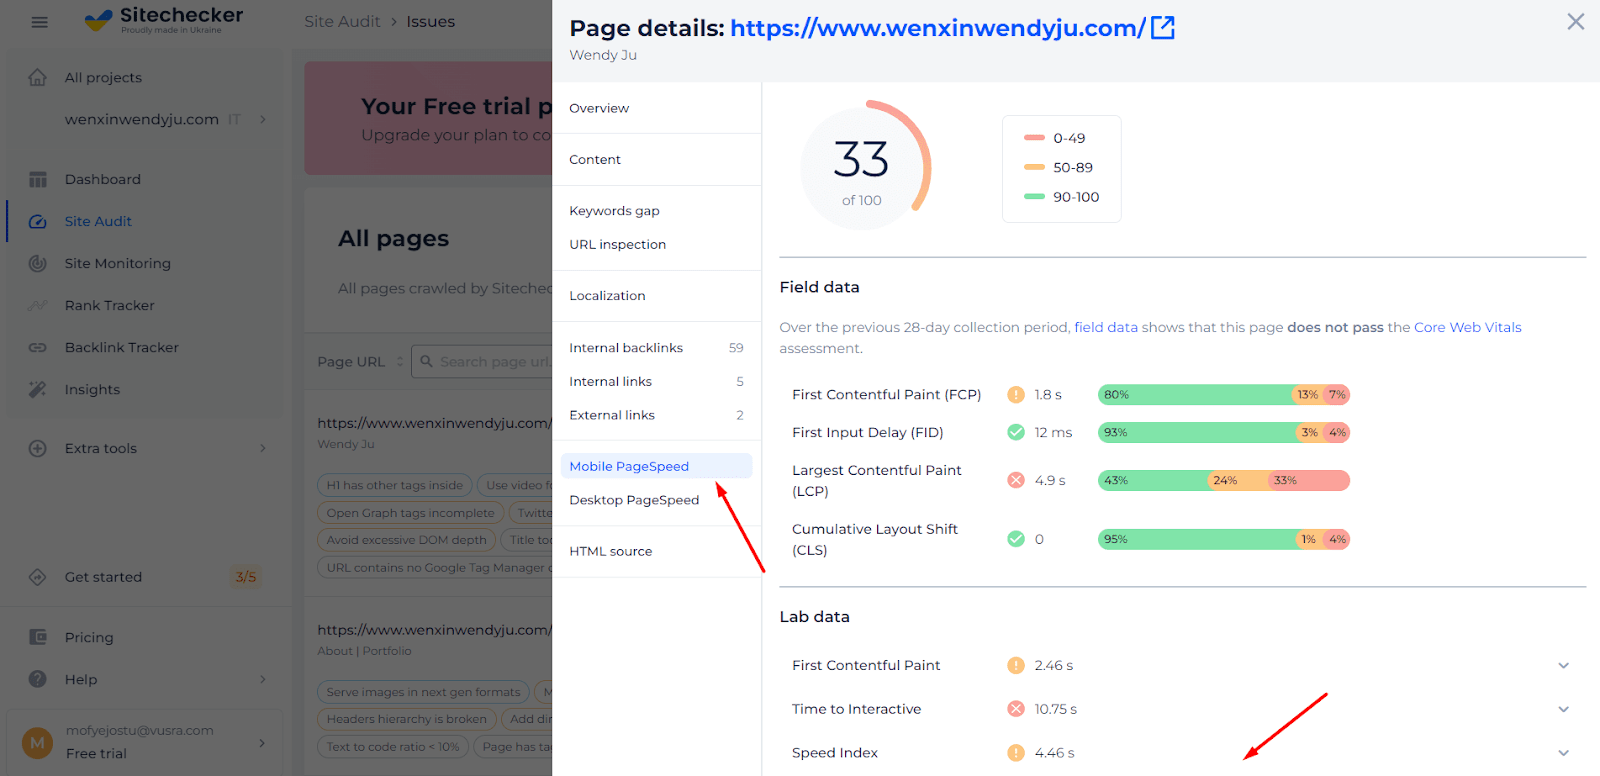This screenshot has width=1600, height=776.
Task: Open External links tab
Action: point(656,415)
